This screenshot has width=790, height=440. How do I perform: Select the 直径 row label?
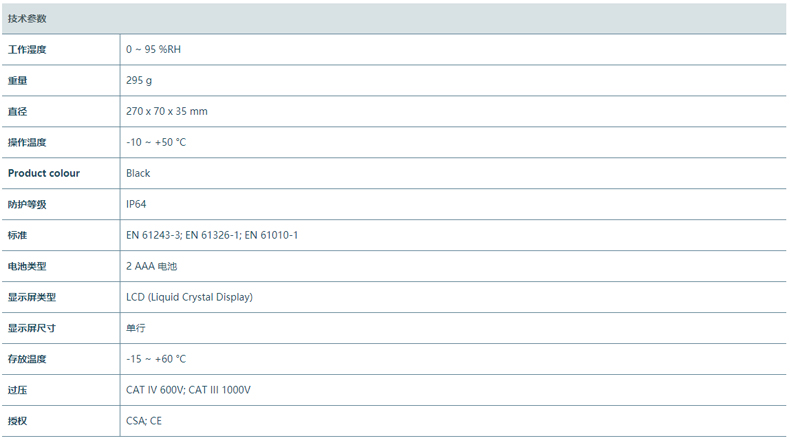click(17, 111)
